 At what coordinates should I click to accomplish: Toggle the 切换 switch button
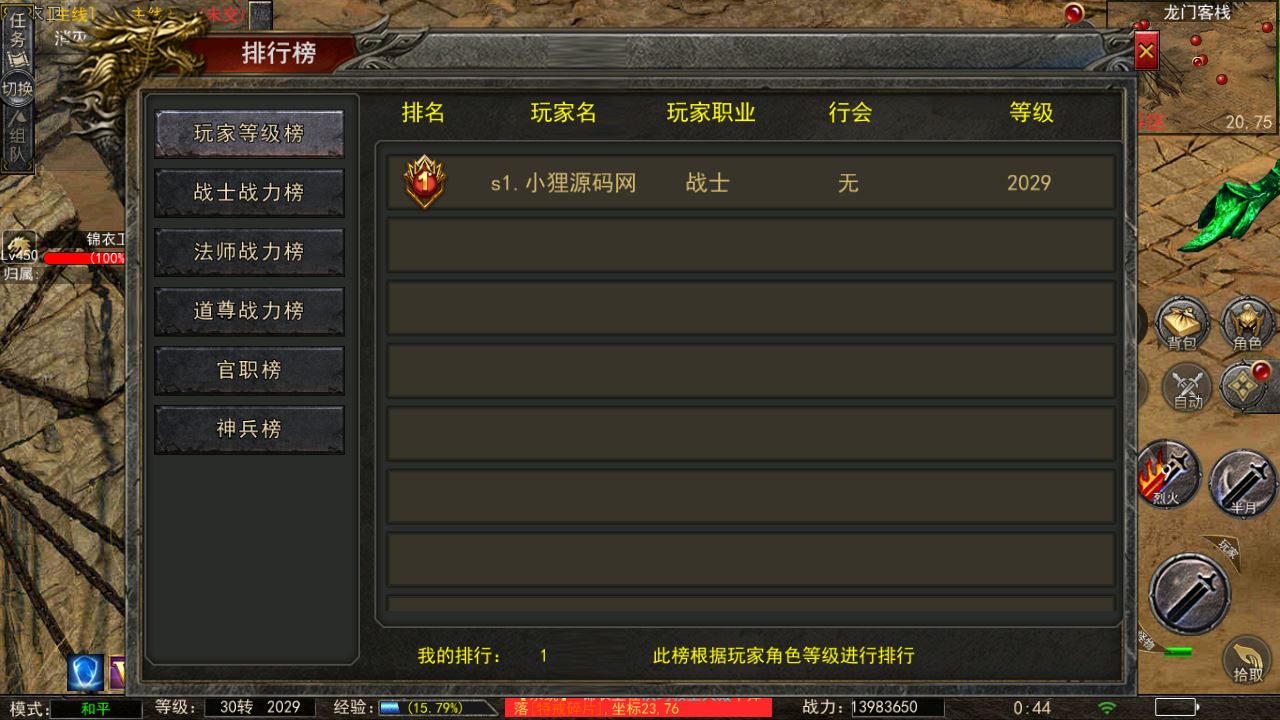(17, 88)
